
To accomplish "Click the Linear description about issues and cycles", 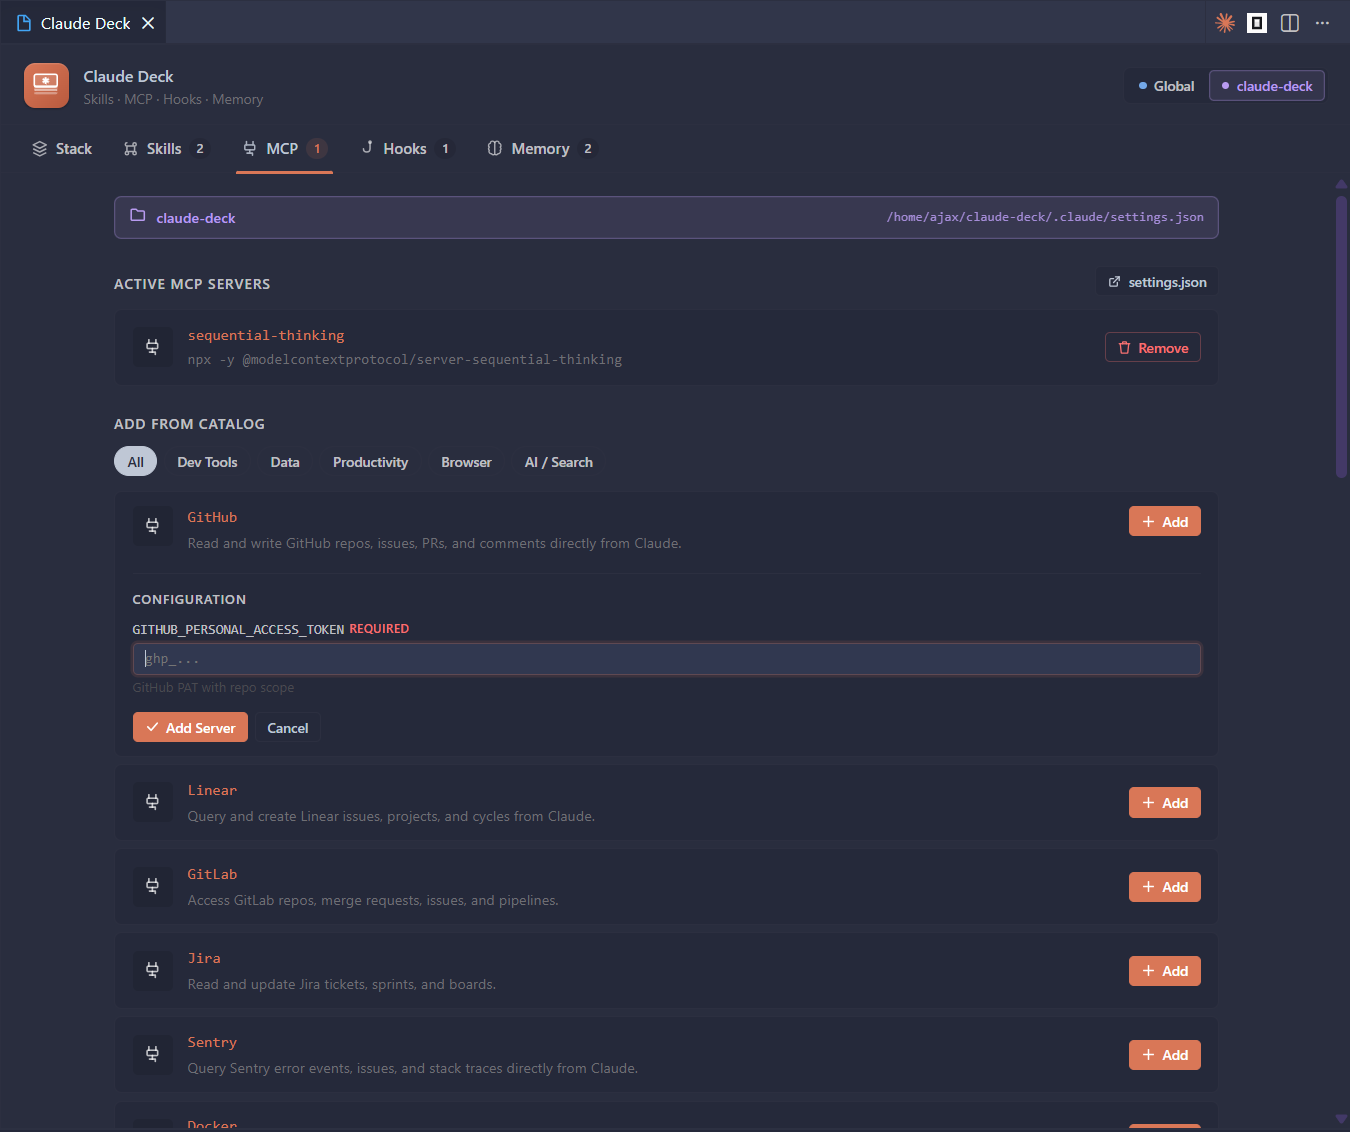I will tap(391, 816).
